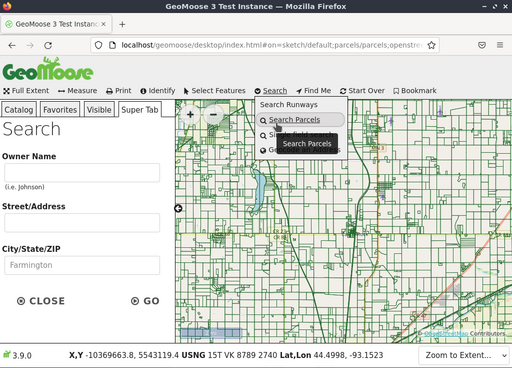Click the page info icon in address bar
The image size is (512, 368).
pyautogui.click(x=113, y=45)
